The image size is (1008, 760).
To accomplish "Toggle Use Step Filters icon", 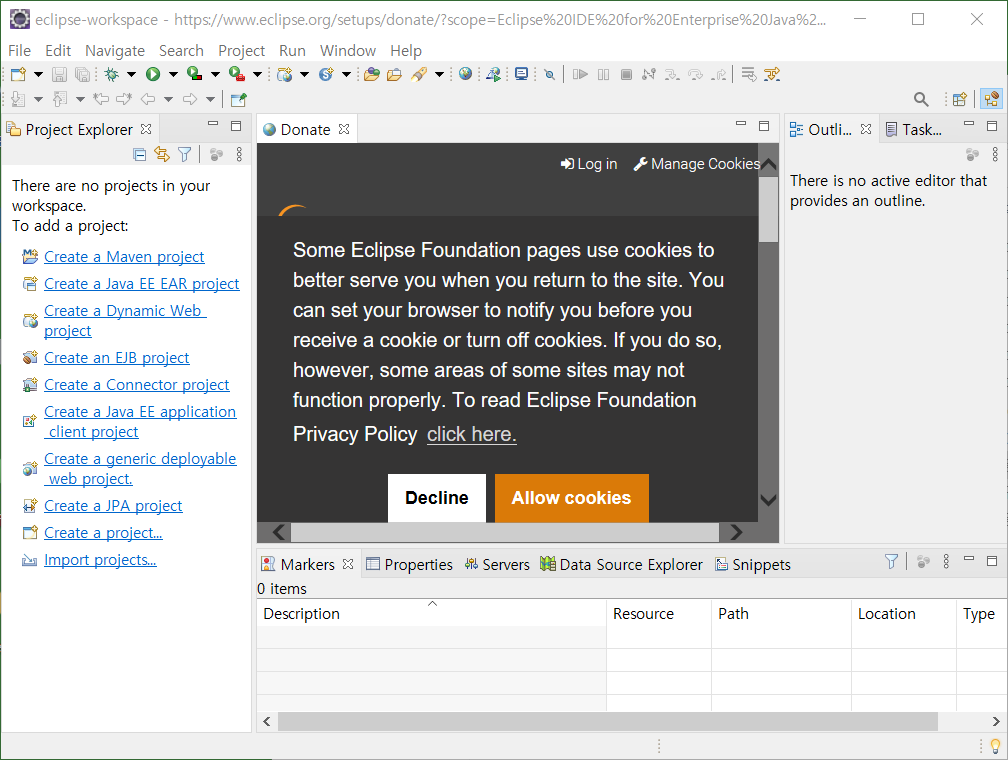I will point(771,75).
